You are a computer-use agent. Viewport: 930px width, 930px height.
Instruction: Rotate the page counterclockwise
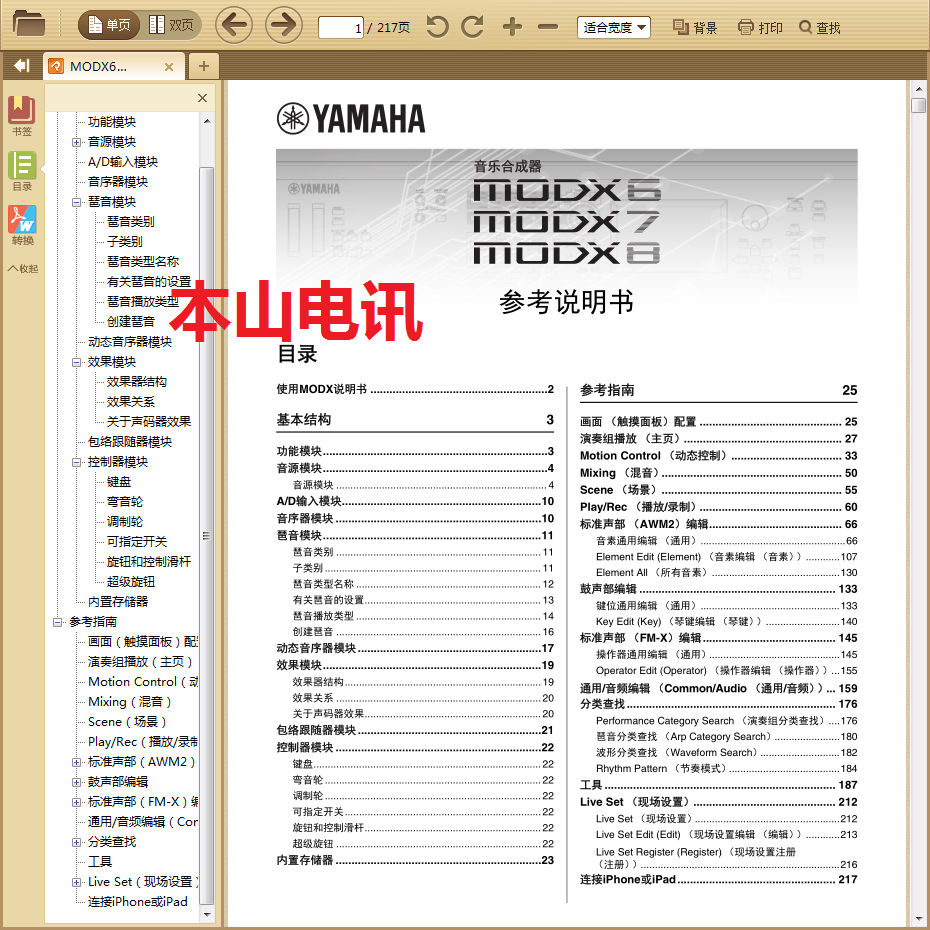point(437,27)
